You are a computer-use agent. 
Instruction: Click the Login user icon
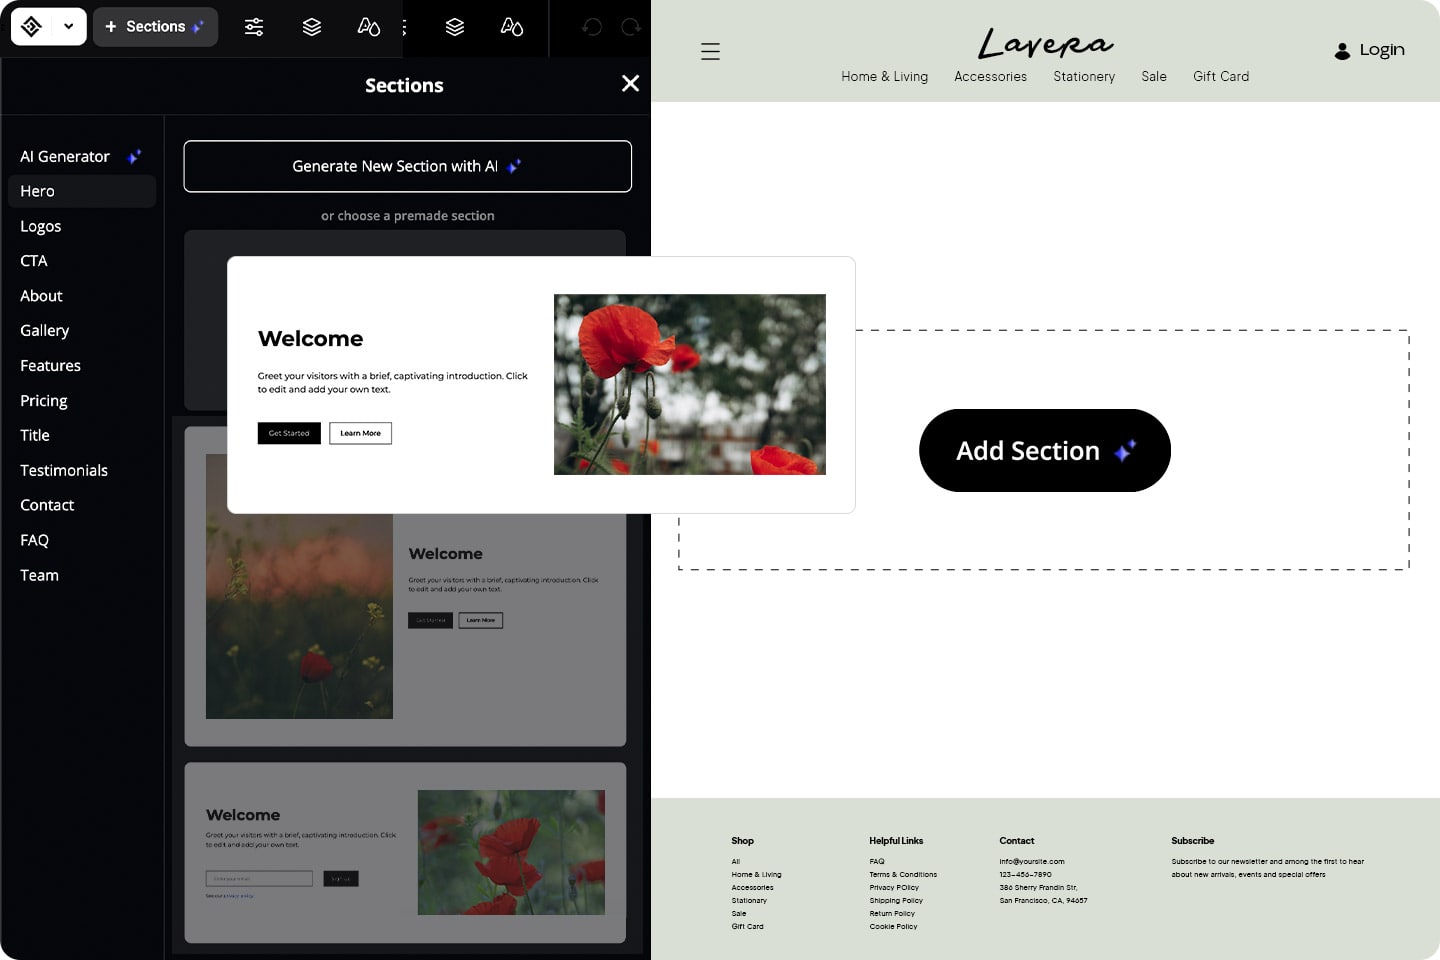[x=1342, y=51]
